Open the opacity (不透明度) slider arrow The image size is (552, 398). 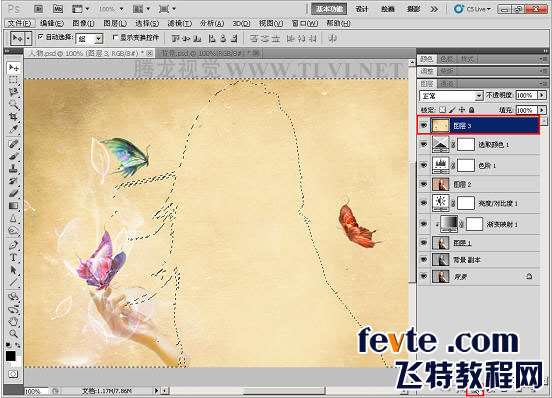point(542,95)
